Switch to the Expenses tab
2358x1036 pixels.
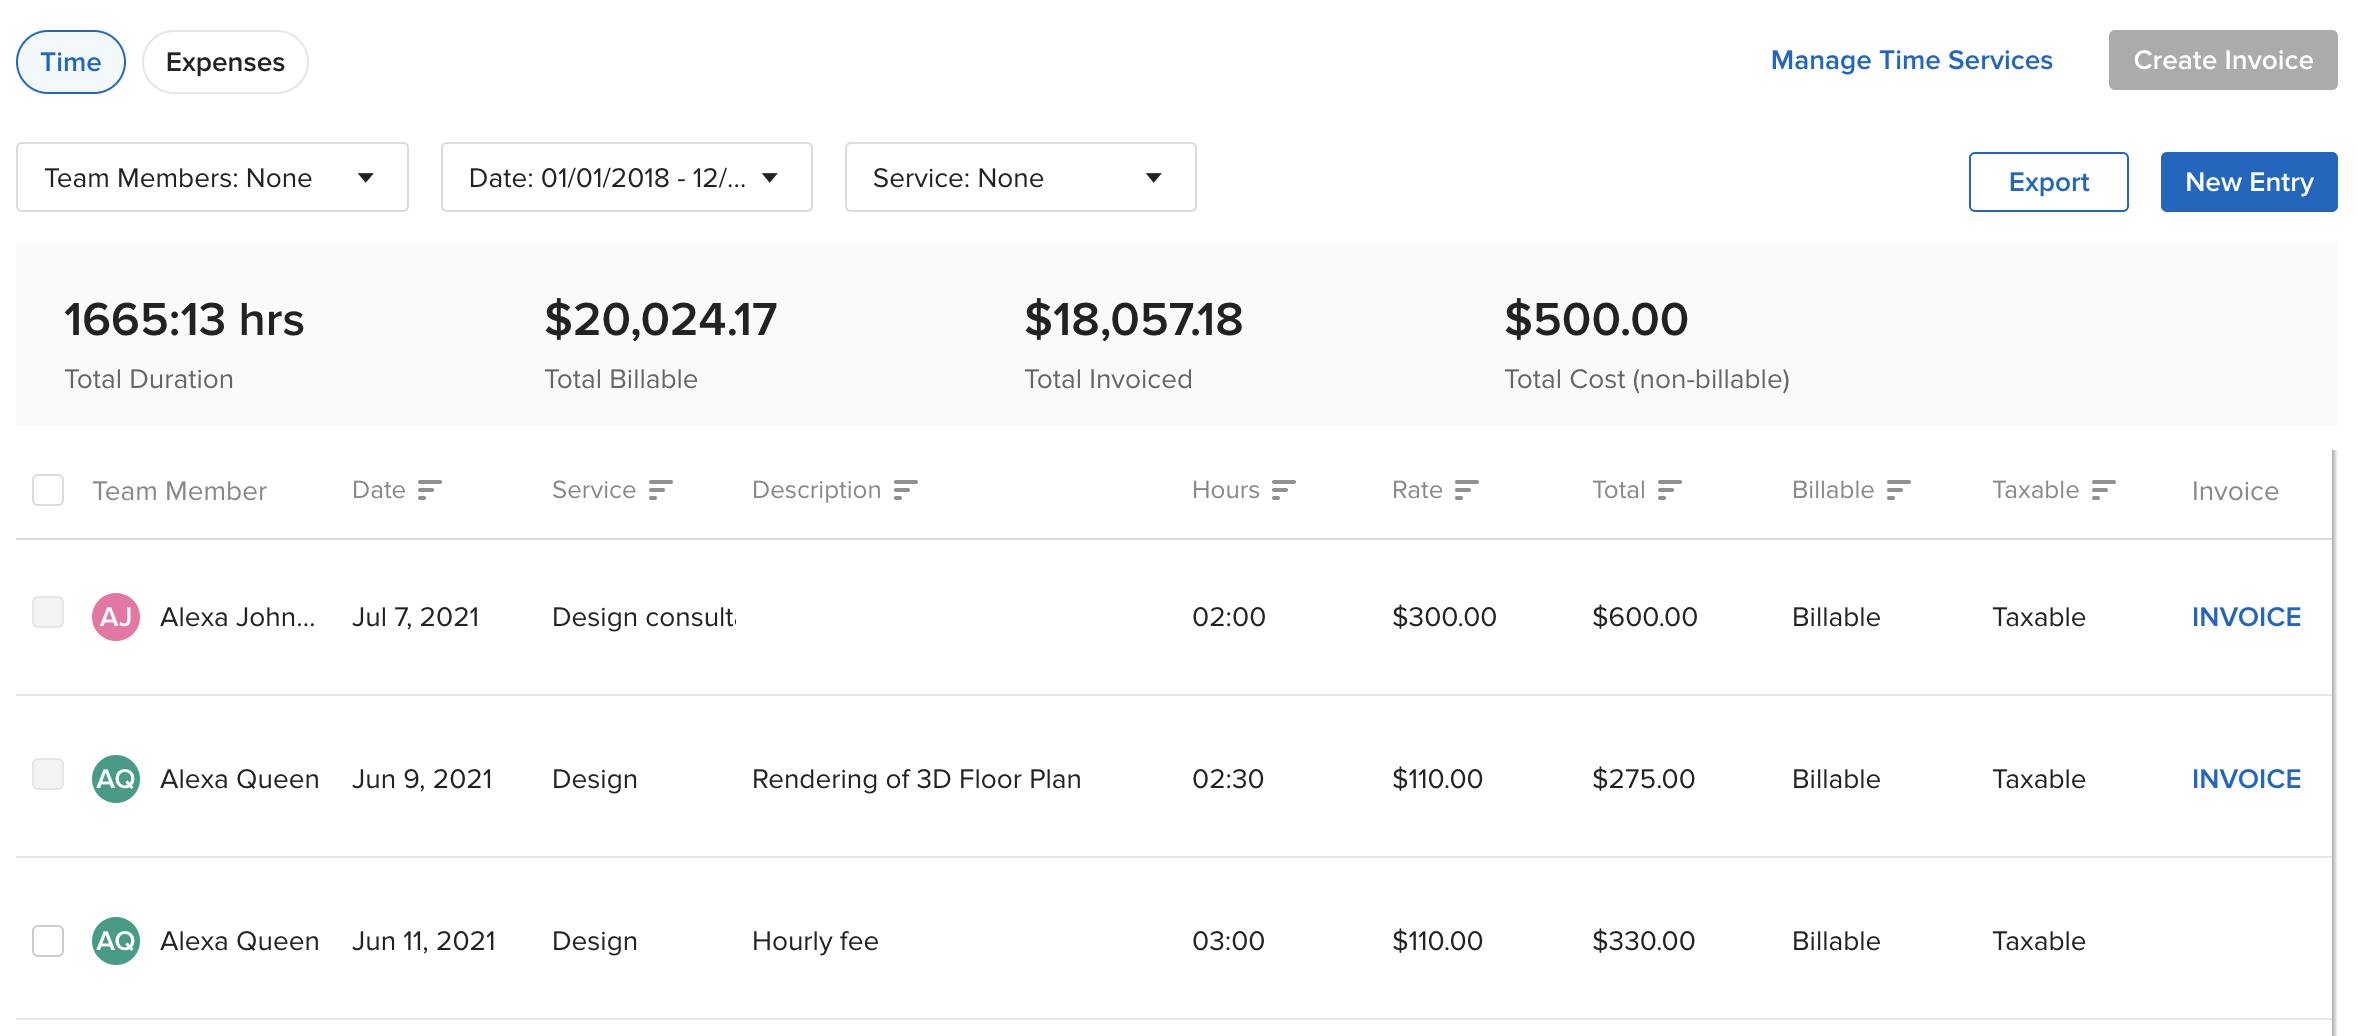coord(224,61)
